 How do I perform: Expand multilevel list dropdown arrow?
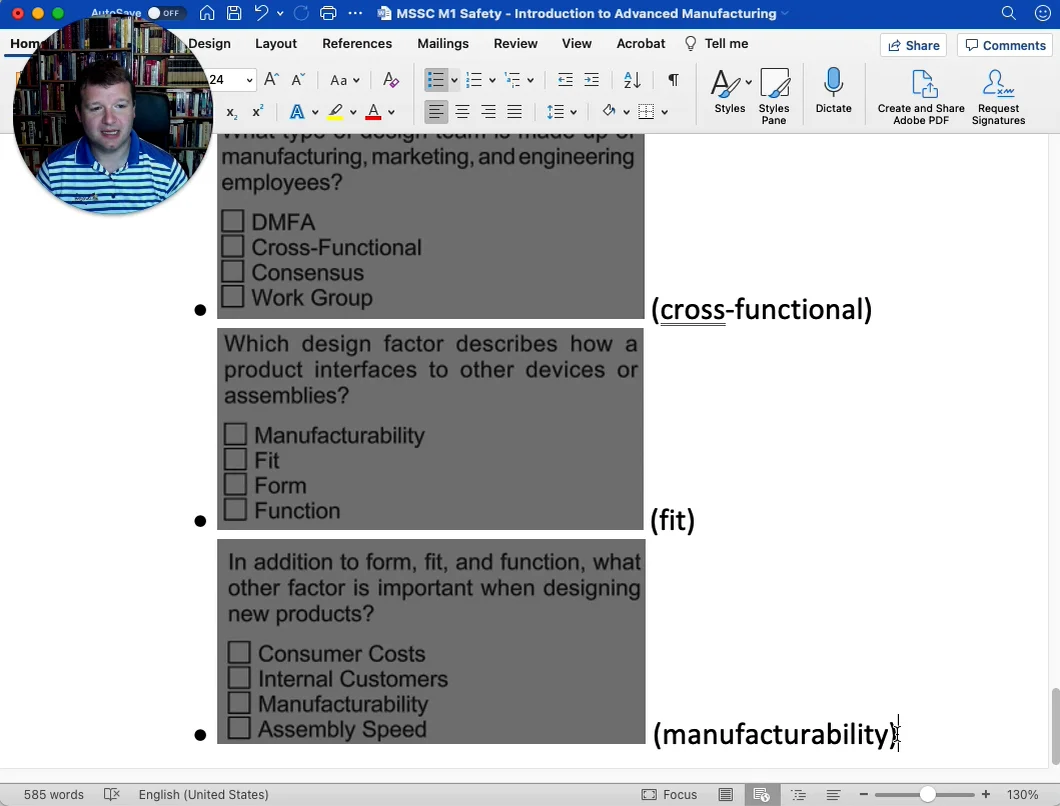[531, 80]
